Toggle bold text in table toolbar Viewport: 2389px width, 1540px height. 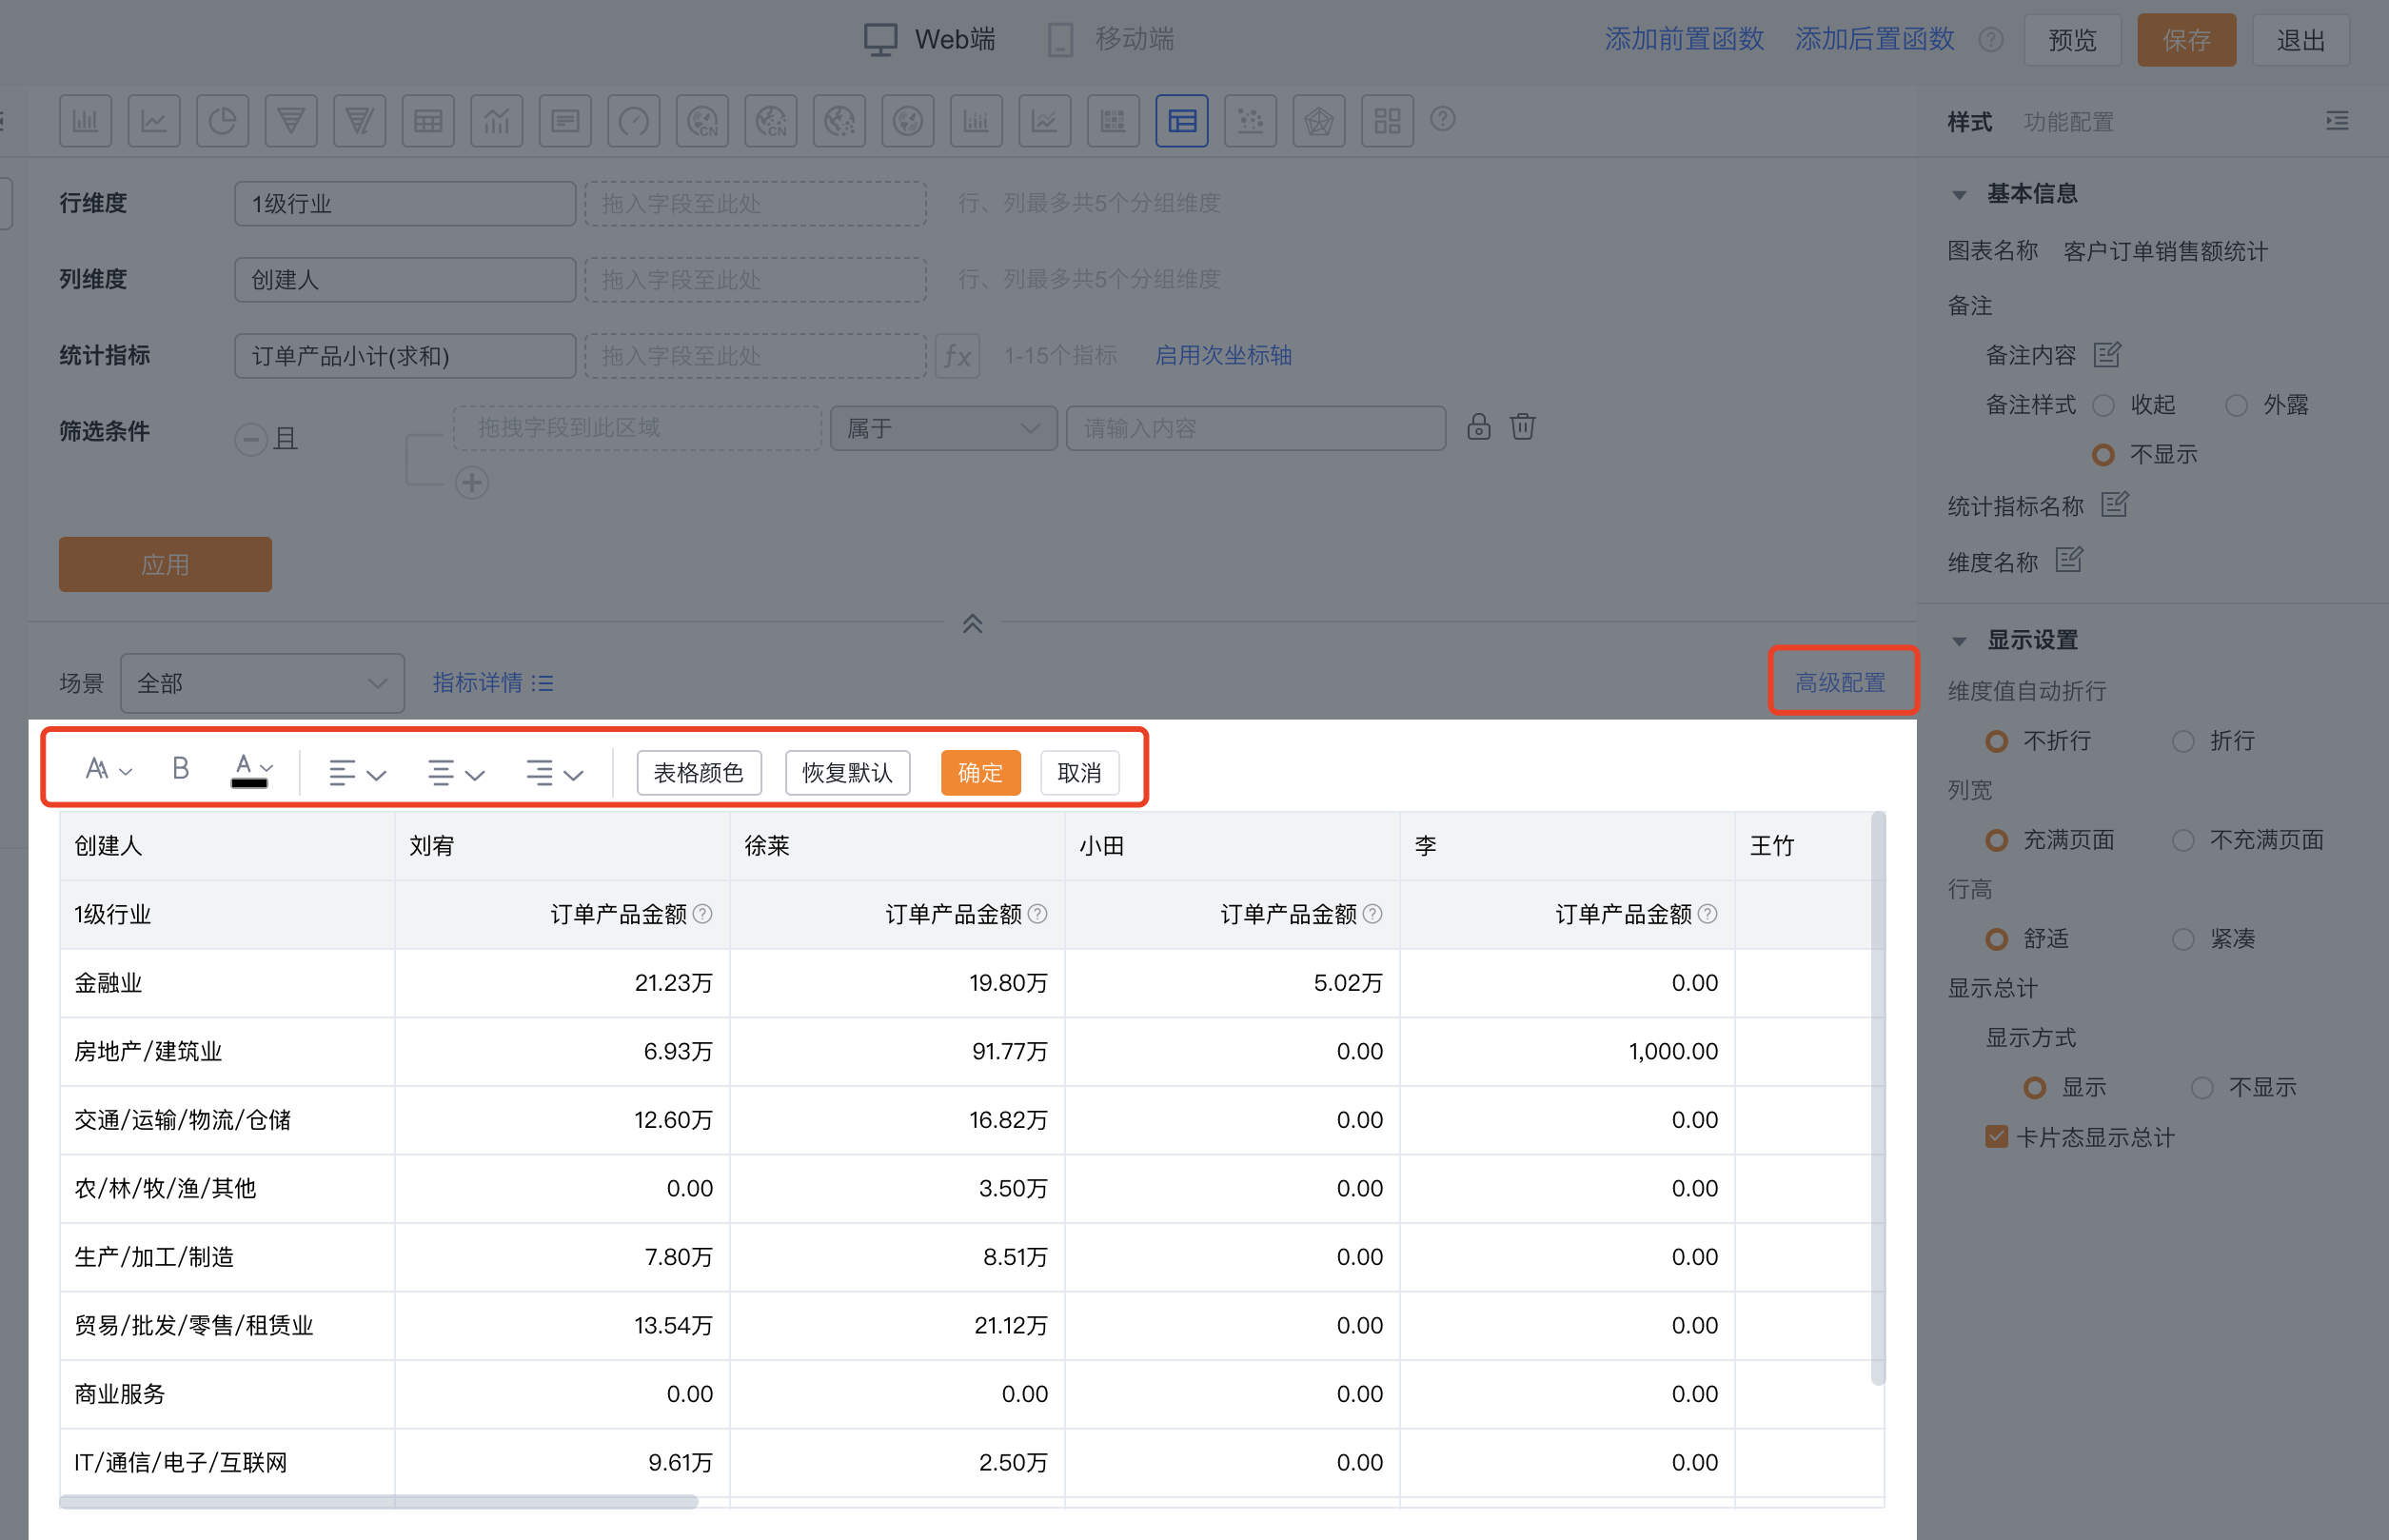pyautogui.click(x=180, y=769)
